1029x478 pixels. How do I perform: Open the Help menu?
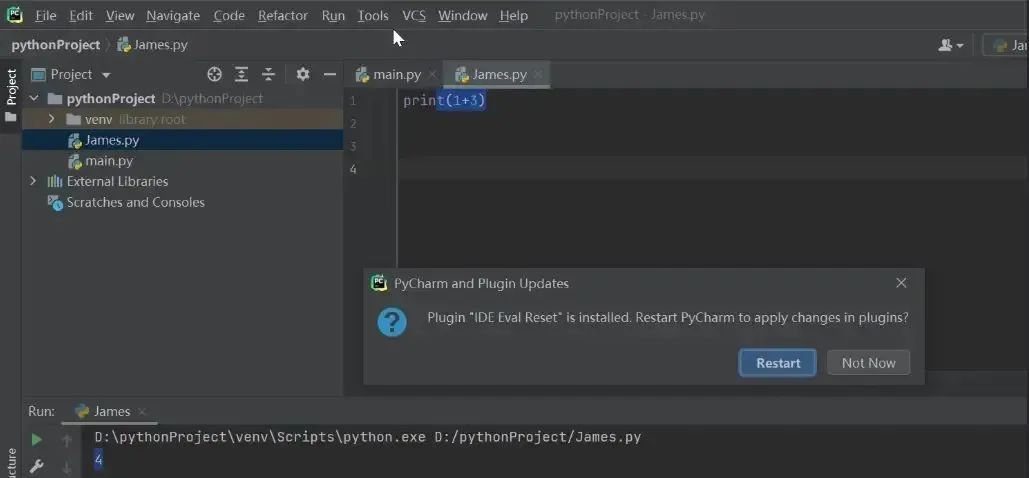(513, 16)
